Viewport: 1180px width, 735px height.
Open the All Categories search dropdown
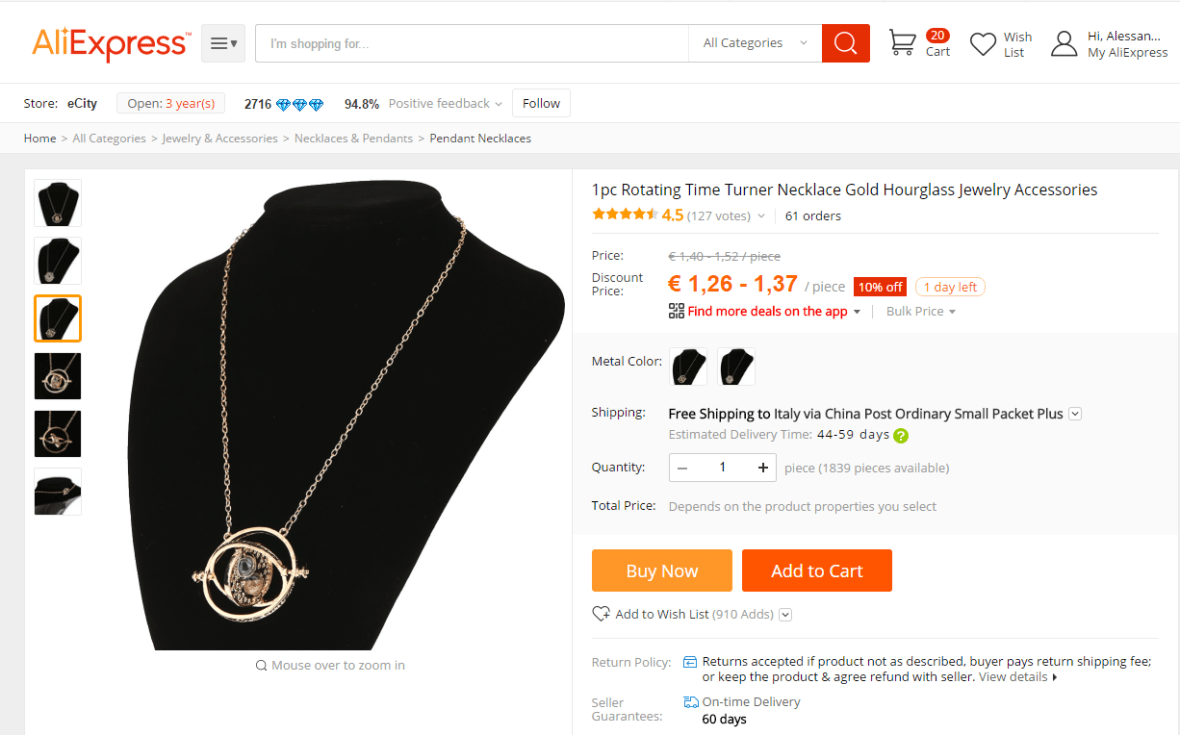click(755, 43)
